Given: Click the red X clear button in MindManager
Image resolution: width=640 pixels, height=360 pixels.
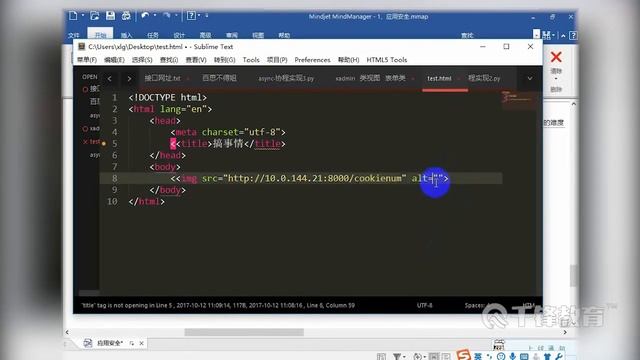Looking at the screenshot, I should point(556,57).
